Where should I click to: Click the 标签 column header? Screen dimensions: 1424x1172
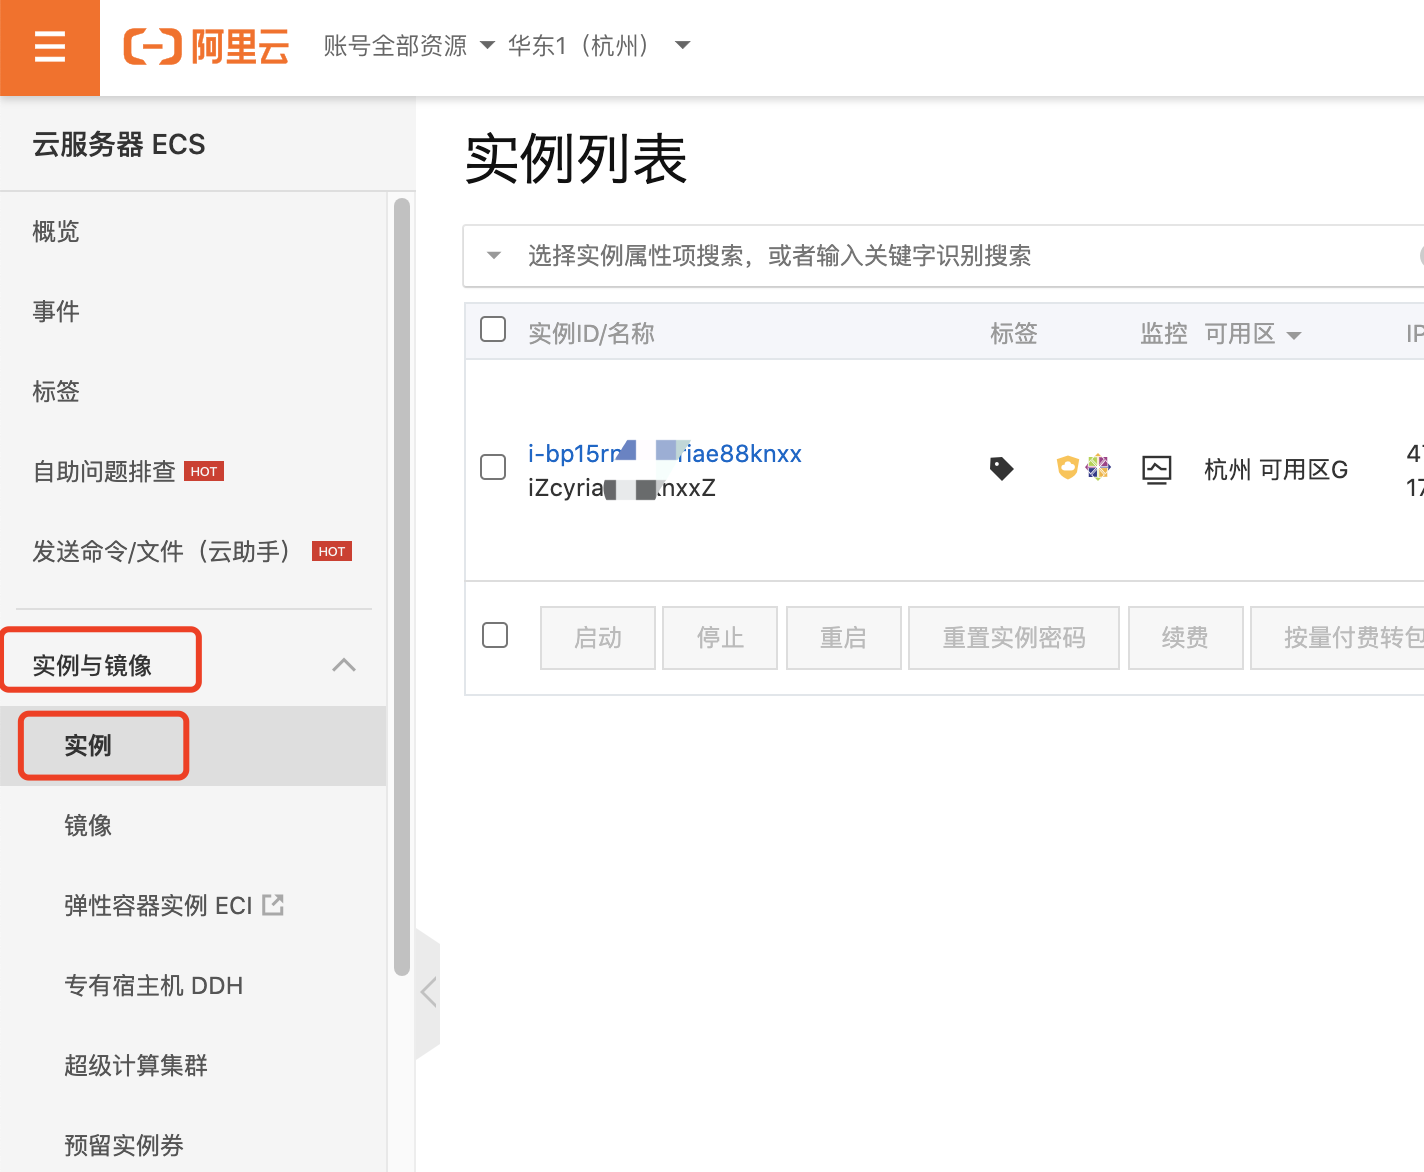(1014, 334)
